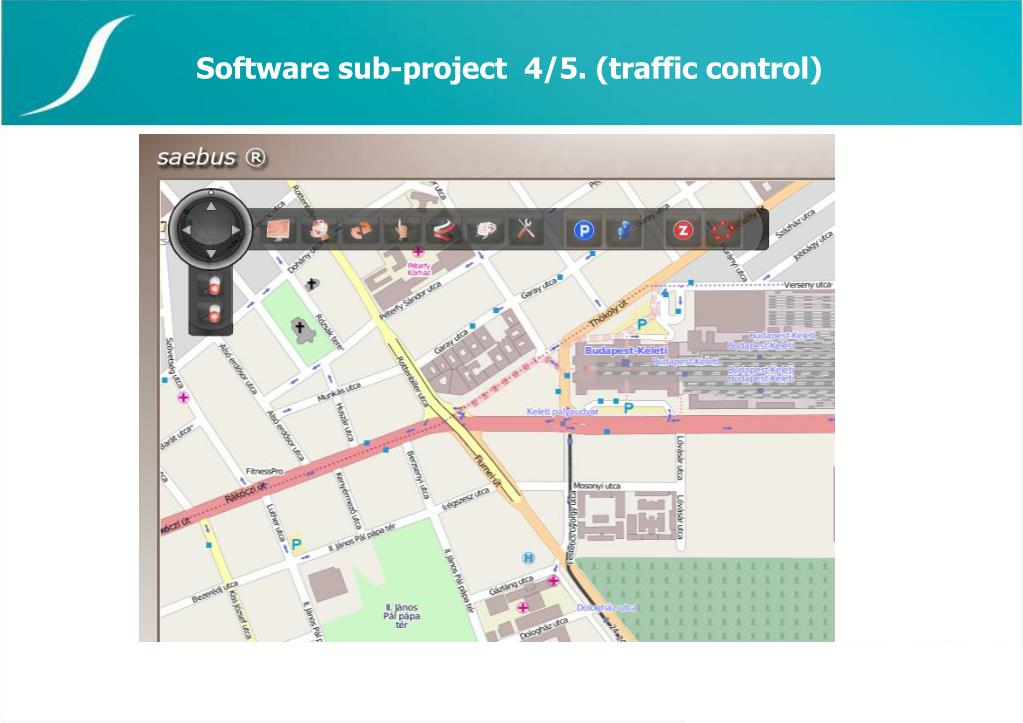Click the parking P icon below Budapest-Keleti
This screenshot has width=1023, height=723.
click(628, 408)
